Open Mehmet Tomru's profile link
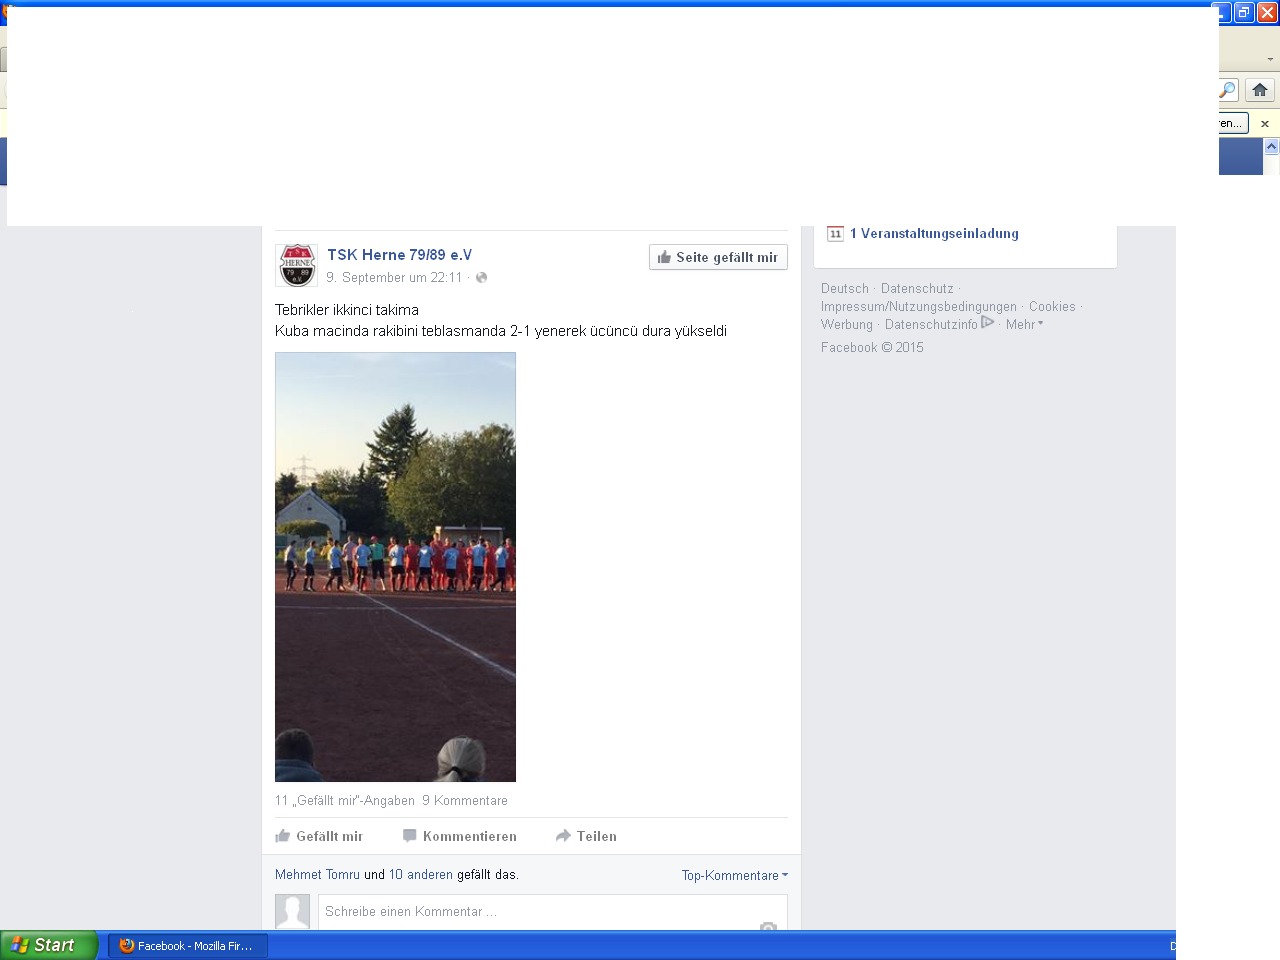The image size is (1280, 960). pos(317,875)
